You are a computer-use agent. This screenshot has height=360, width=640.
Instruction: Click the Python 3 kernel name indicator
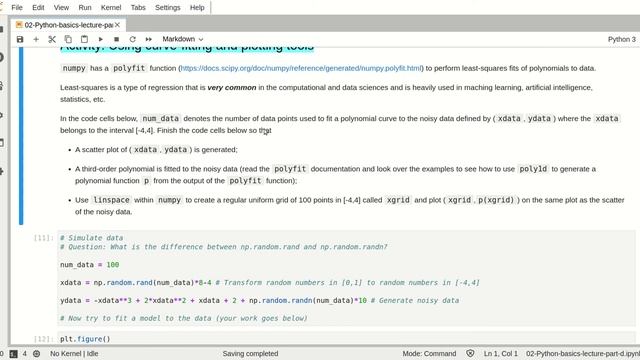coord(622,39)
